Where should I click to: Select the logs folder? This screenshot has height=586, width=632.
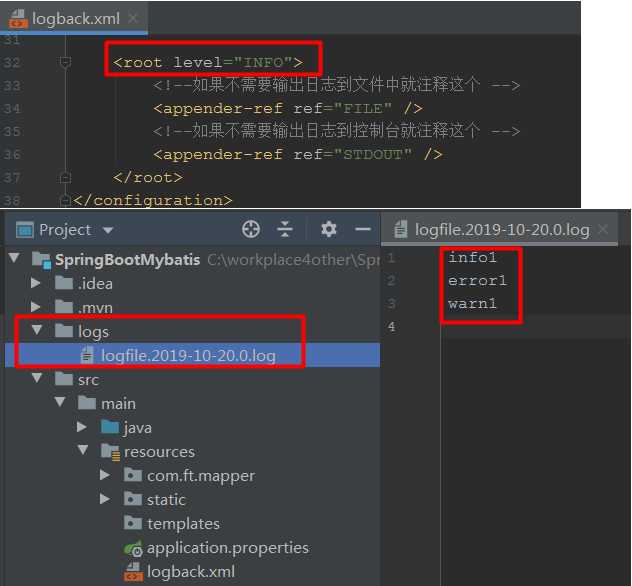[x=93, y=332]
